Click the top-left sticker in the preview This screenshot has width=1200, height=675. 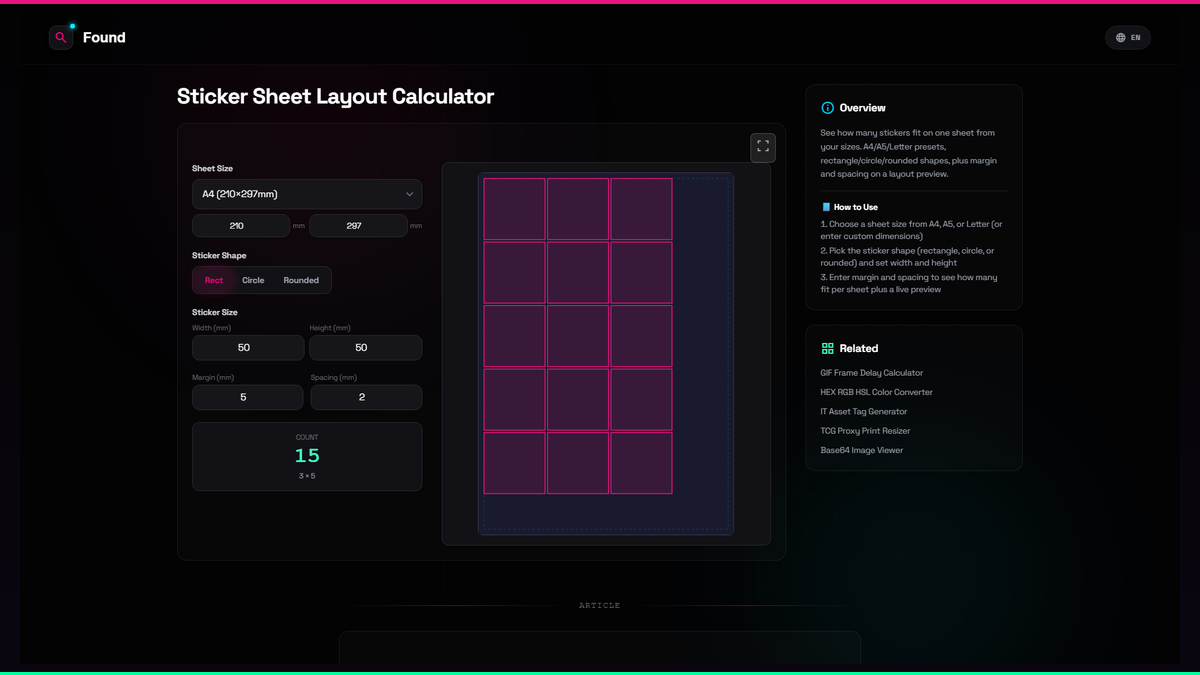515,209
